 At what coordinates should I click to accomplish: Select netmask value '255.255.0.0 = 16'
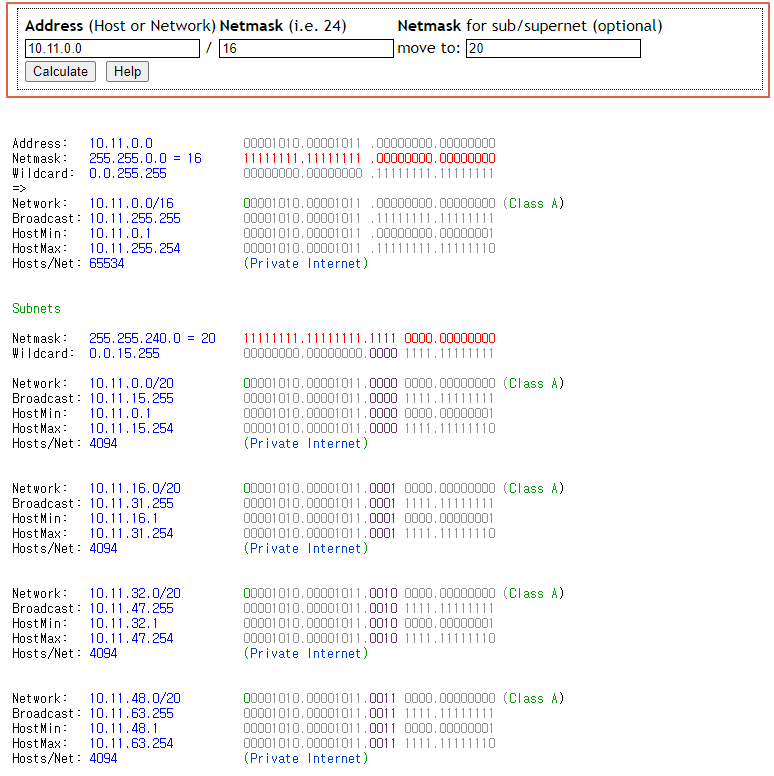[x=145, y=158]
